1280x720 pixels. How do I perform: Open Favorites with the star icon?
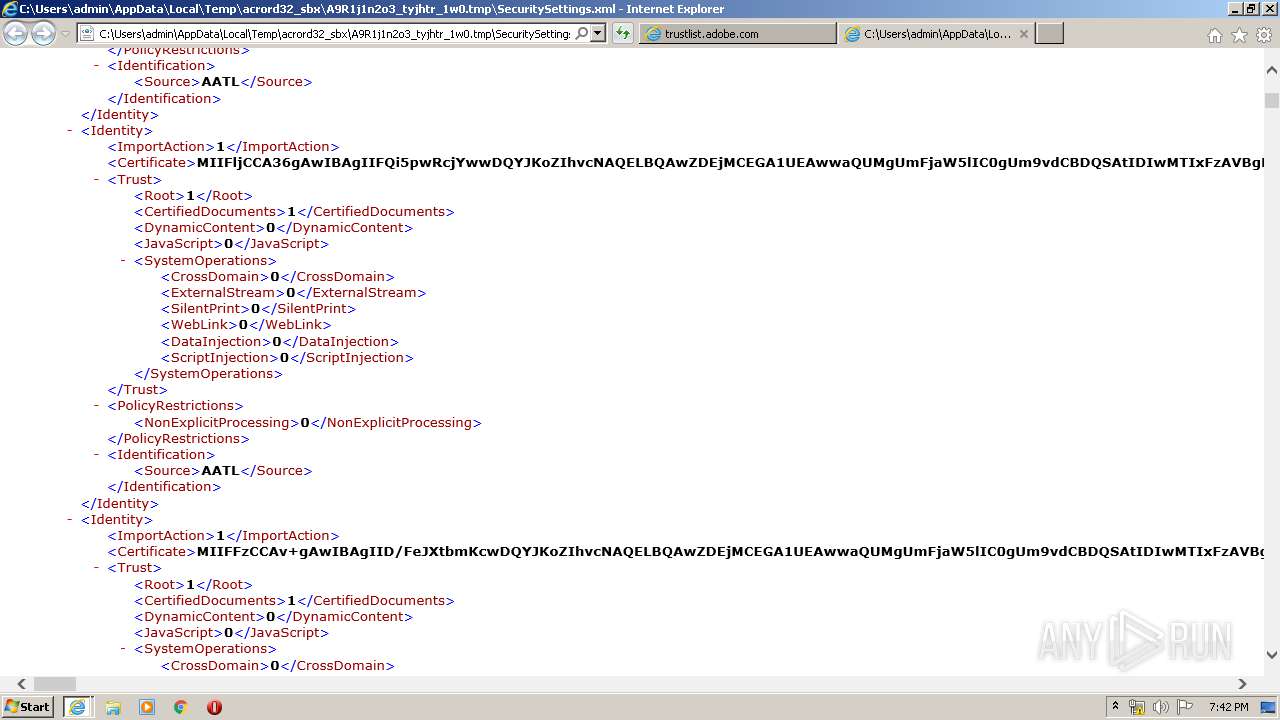pos(1239,35)
